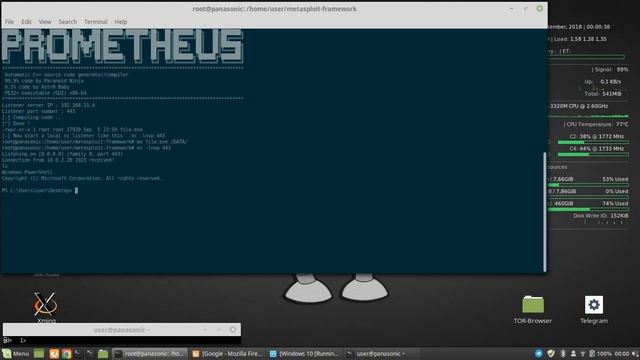Click the Menu button on the panel

tap(16, 353)
